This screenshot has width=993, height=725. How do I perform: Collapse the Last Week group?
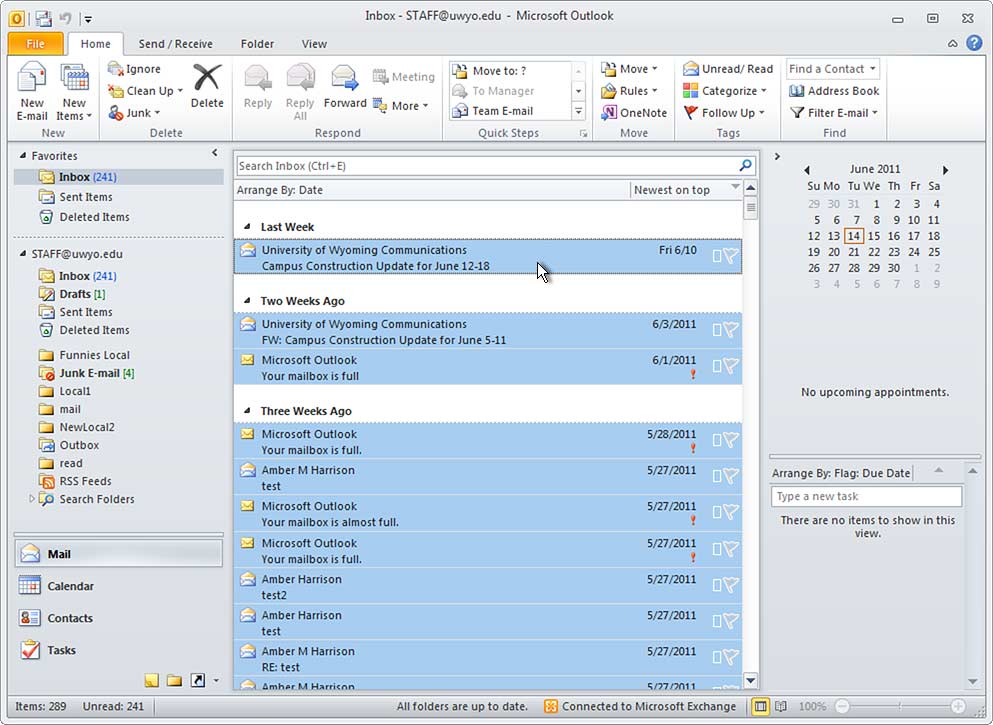click(x=247, y=226)
